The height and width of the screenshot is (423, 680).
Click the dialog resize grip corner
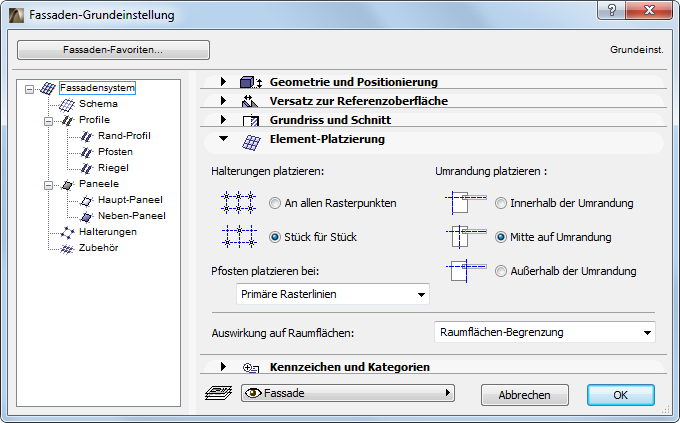tap(666, 409)
